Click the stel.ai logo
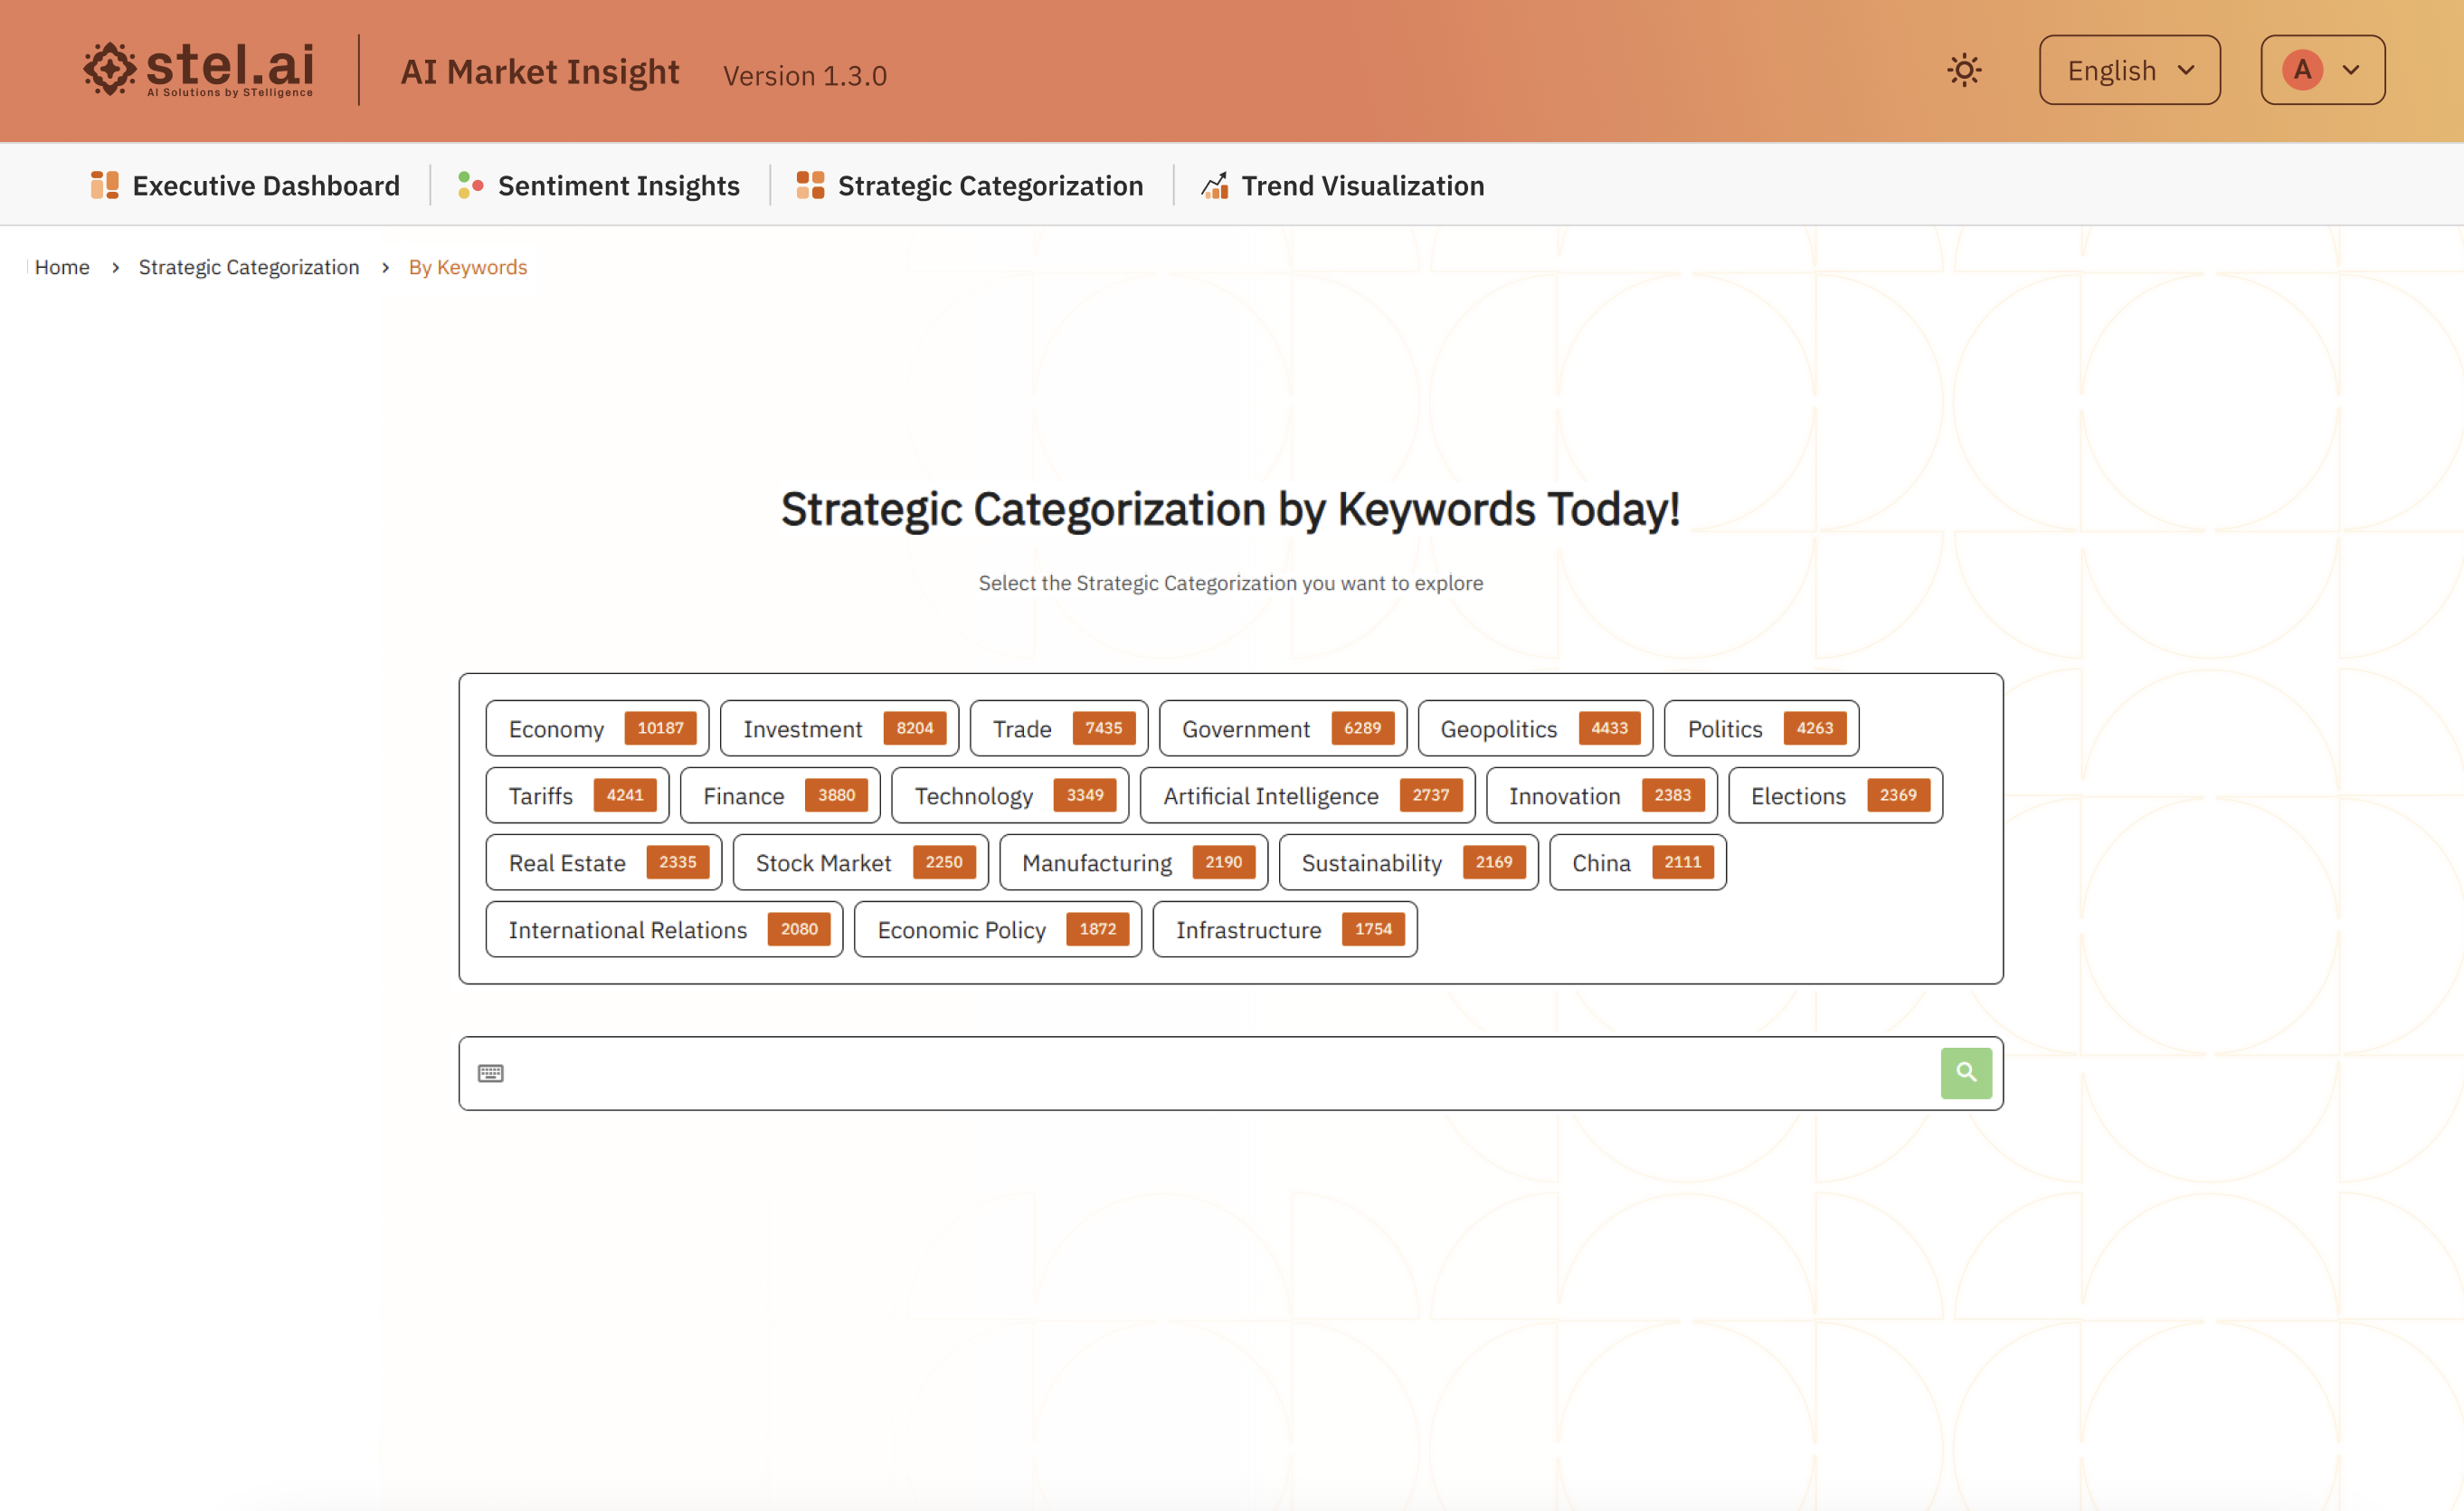Viewport: 2464px width, 1511px height. 198,69
